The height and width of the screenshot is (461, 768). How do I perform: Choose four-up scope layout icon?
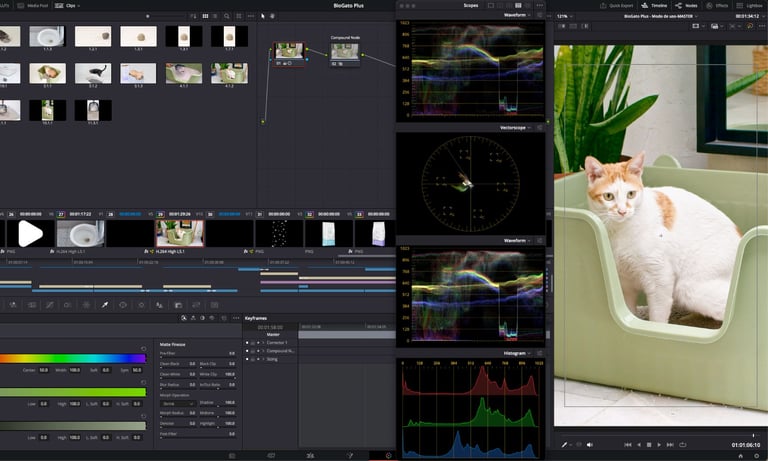[518, 5]
